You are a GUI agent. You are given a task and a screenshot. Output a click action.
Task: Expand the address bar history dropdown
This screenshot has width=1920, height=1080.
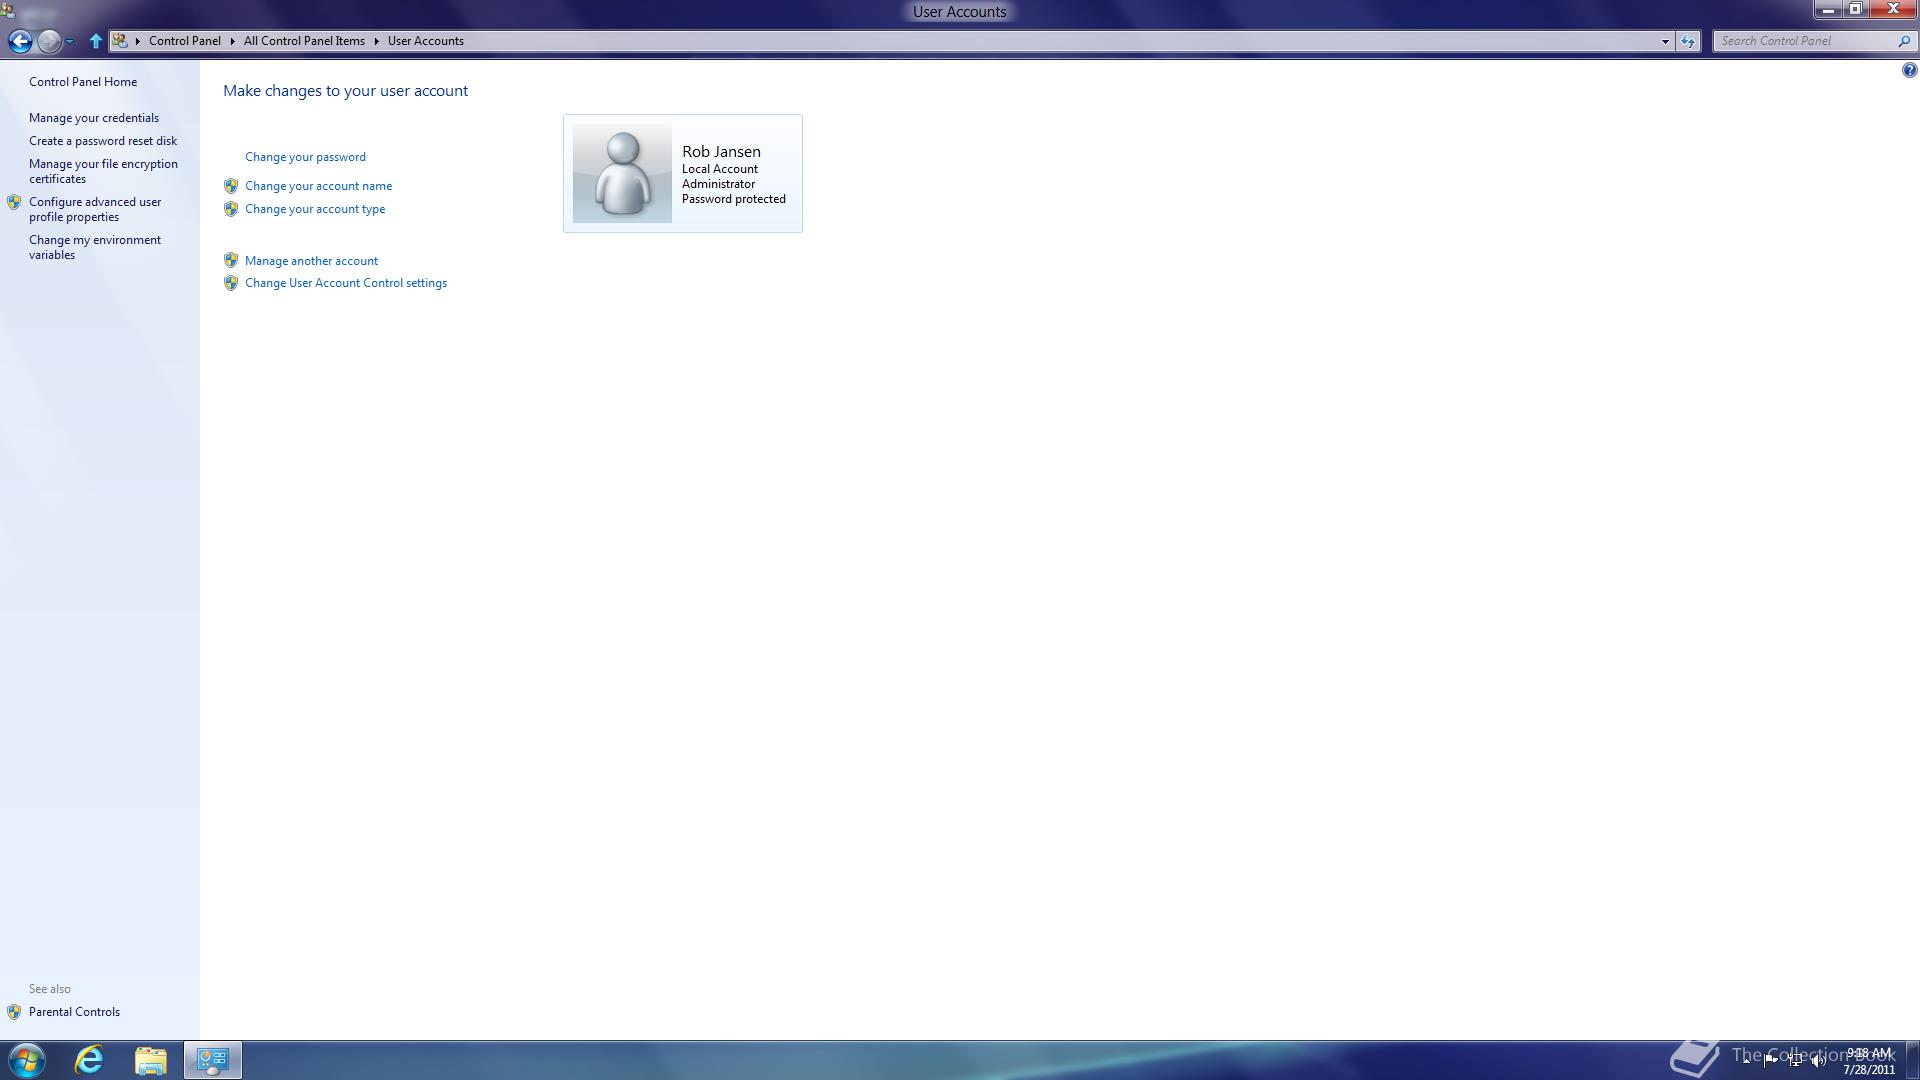pos(1665,41)
